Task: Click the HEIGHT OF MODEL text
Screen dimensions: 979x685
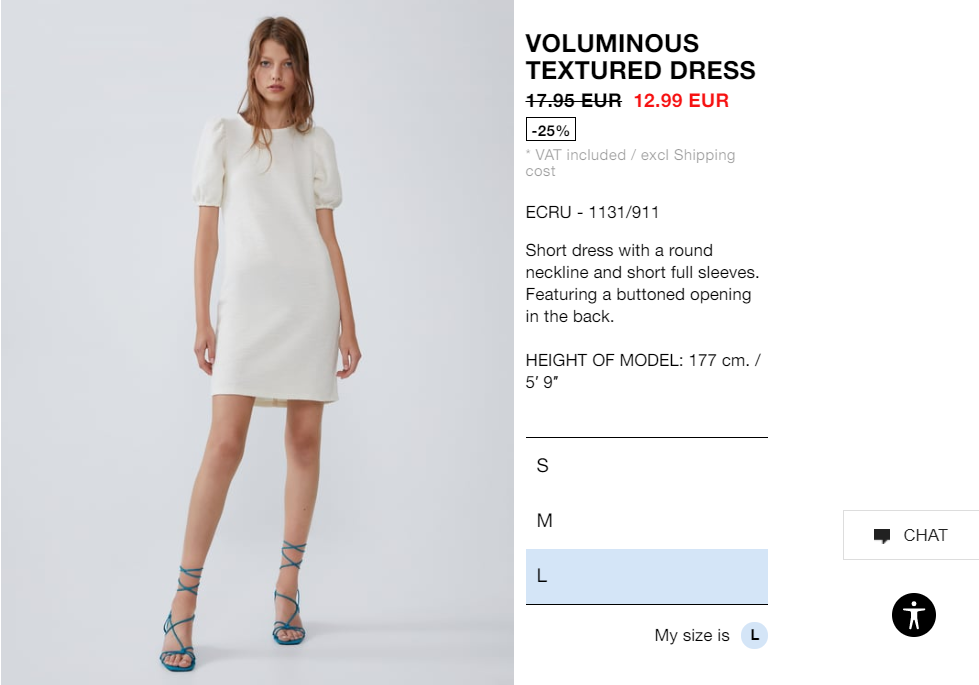Action: pos(643,371)
